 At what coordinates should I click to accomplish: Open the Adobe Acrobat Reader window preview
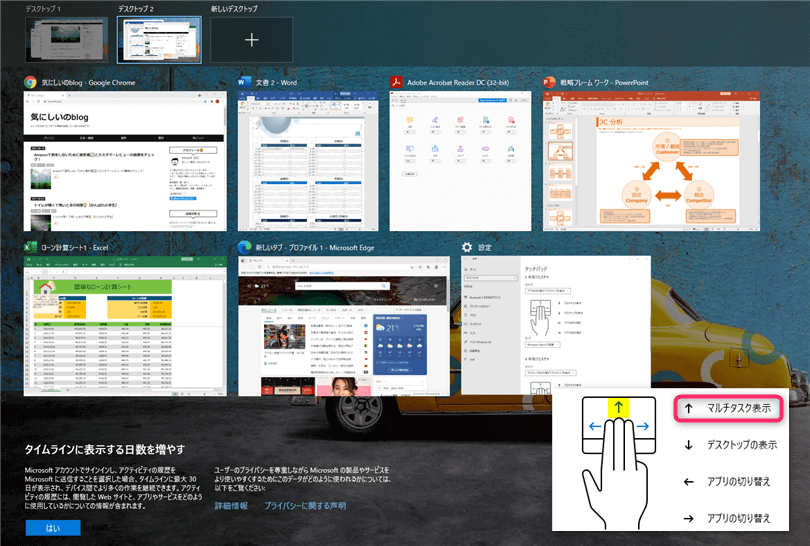[x=460, y=161]
